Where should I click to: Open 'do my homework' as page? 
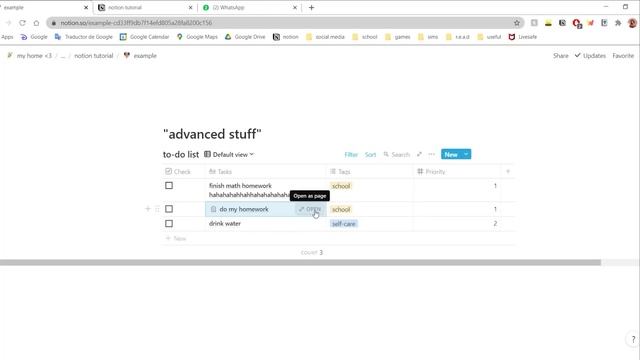[310, 209]
